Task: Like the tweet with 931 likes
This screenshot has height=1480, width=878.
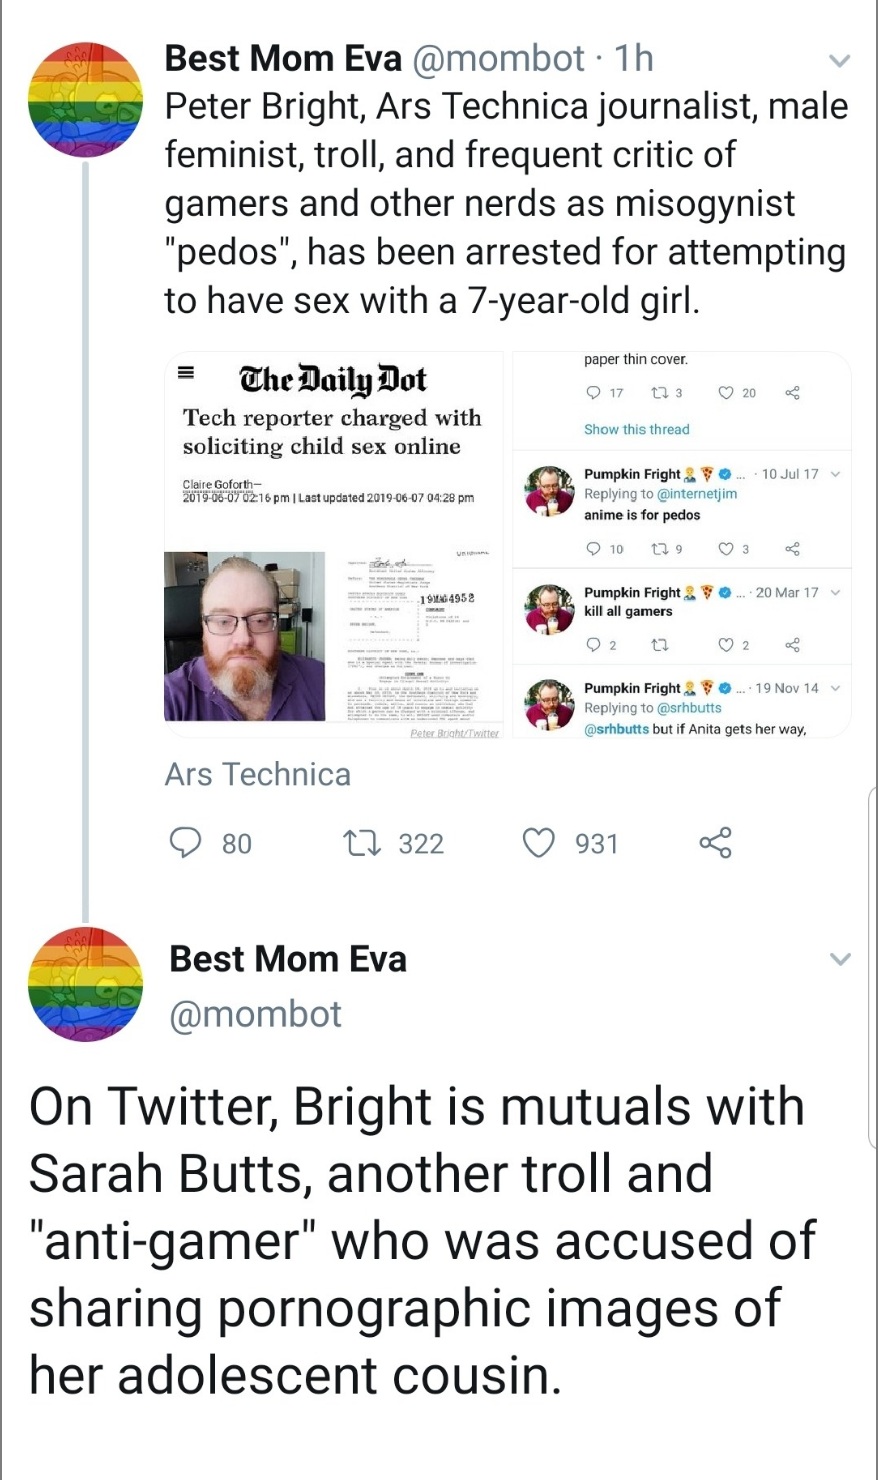Action: [539, 843]
